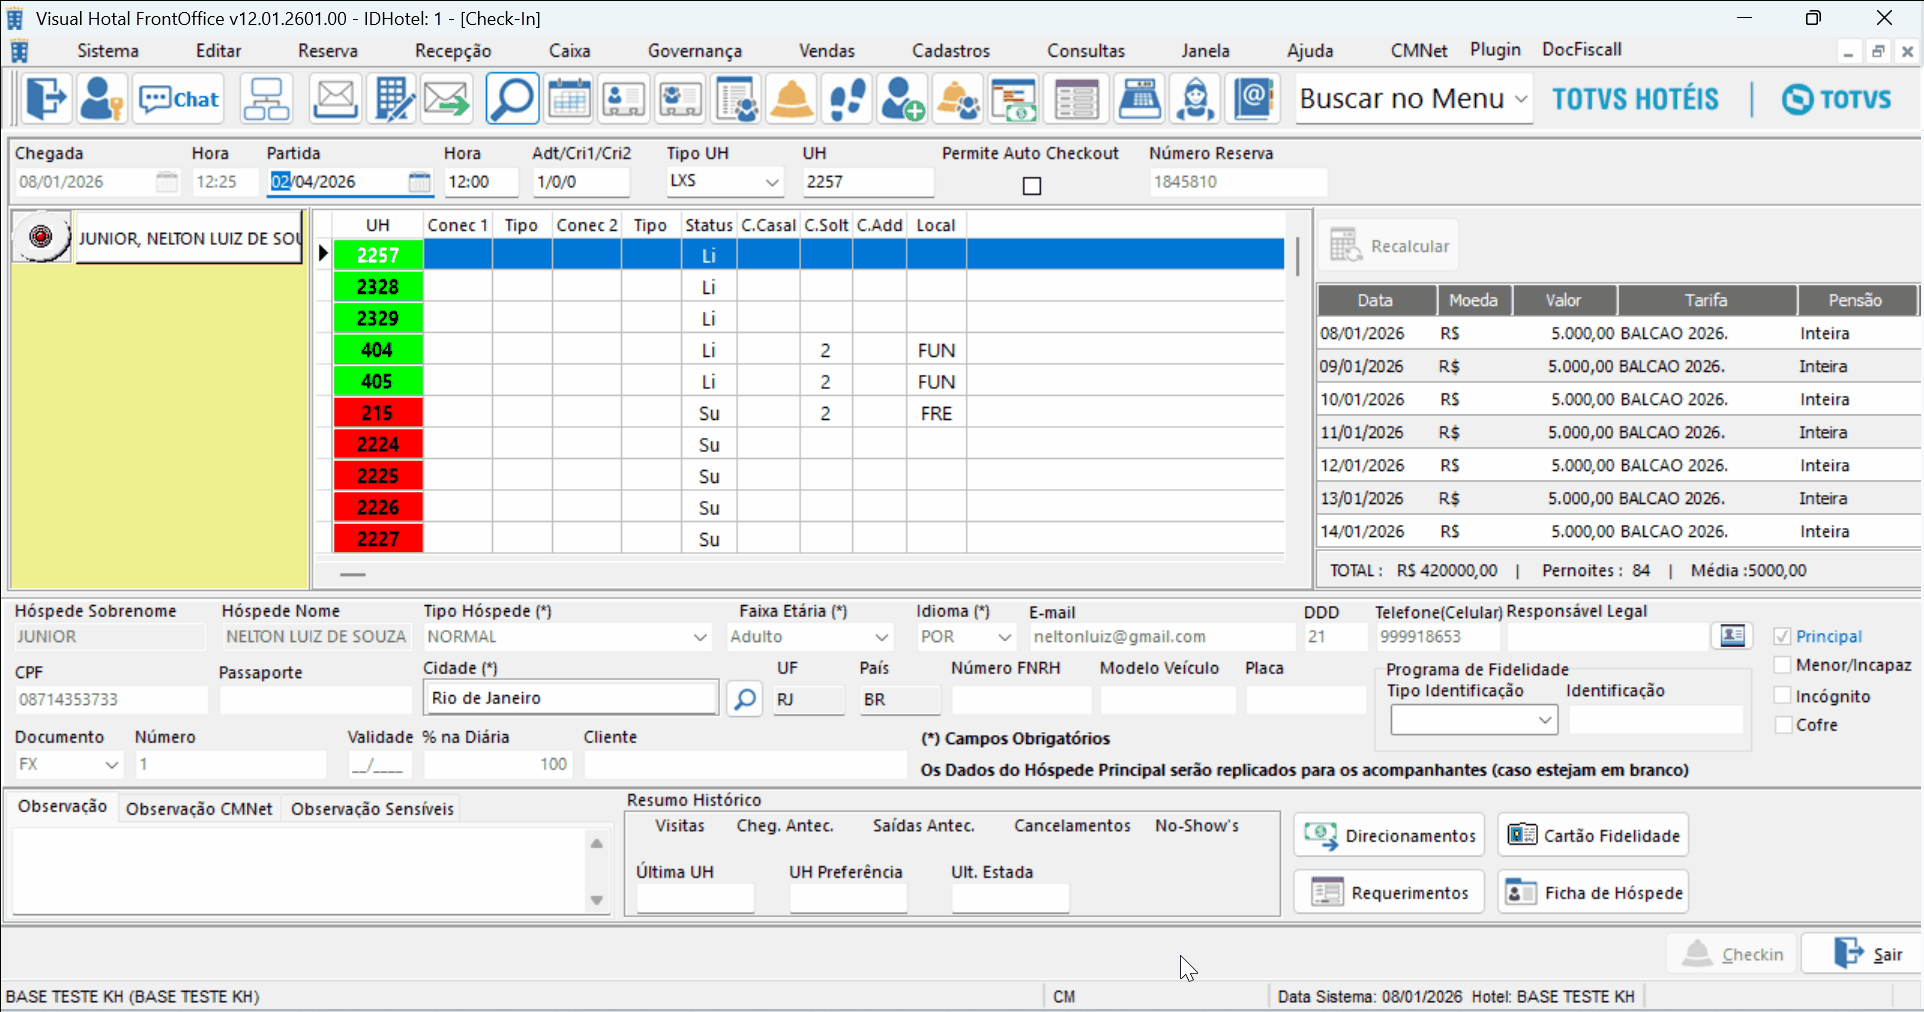Open the Buscar no Menu dropdown
This screenshot has height=1012, width=1924.
pos(1521,99)
